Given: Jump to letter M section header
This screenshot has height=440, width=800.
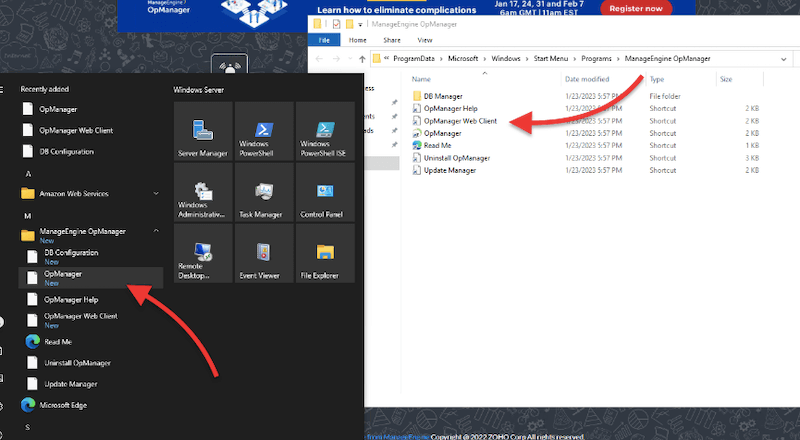Looking at the screenshot, I should 28,216.
